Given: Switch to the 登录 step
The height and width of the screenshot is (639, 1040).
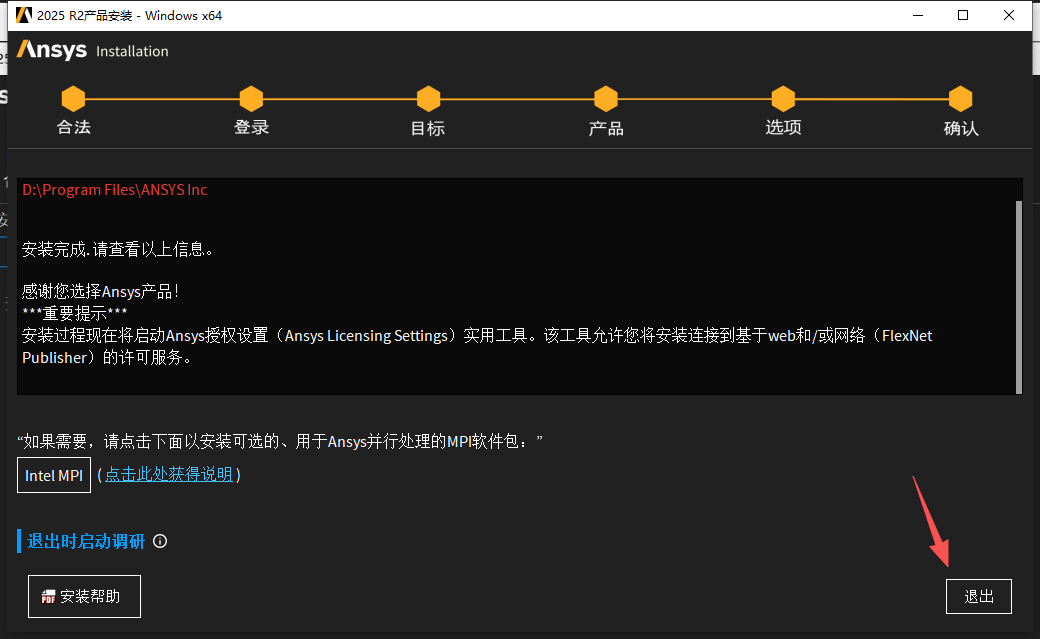Looking at the screenshot, I should coord(250,99).
